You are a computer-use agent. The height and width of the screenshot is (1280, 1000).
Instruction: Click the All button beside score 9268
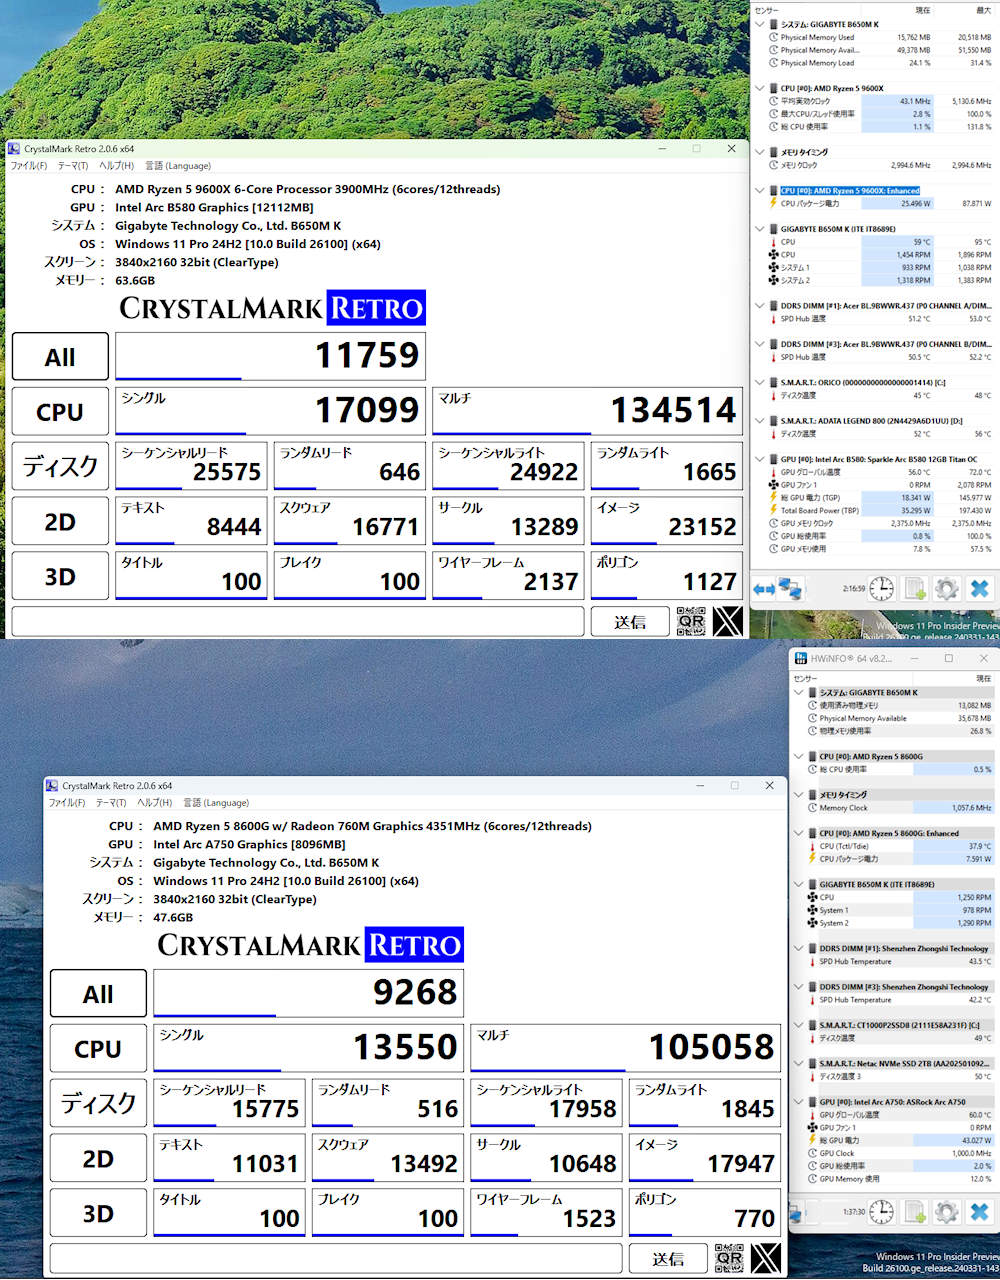click(x=98, y=994)
